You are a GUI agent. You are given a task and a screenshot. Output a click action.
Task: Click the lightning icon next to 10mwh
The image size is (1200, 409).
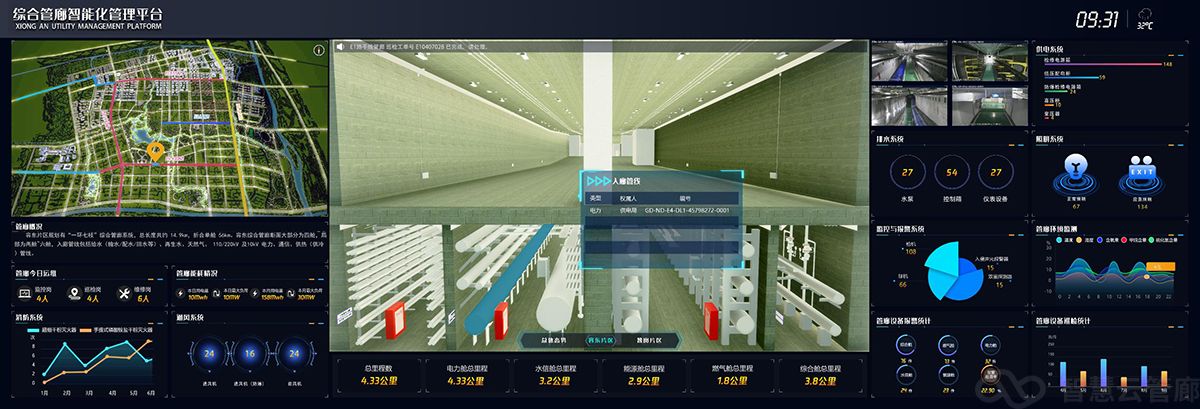point(180,293)
